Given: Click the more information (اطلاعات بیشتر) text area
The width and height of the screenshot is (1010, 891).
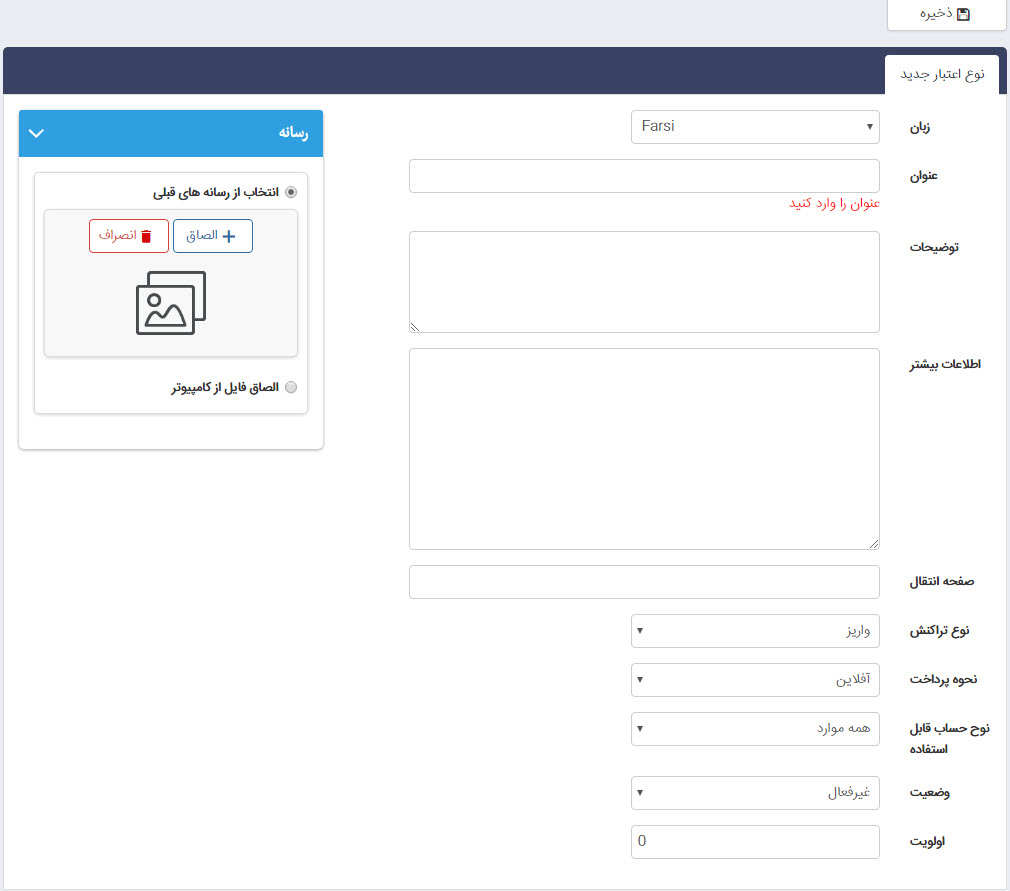Looking at the screenshot, I should [x=644, y=449].
